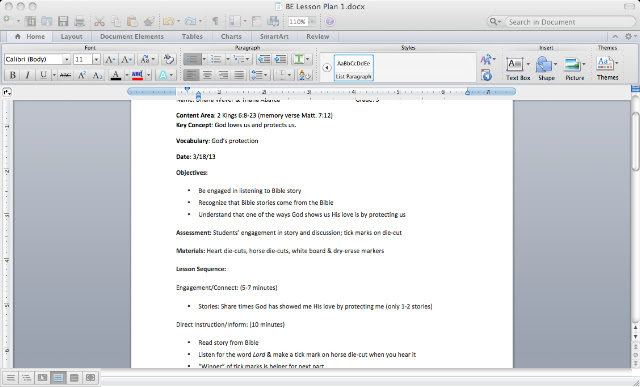Apply subscript formatting
The image size is (640, 387).
(x=97, y=75)
